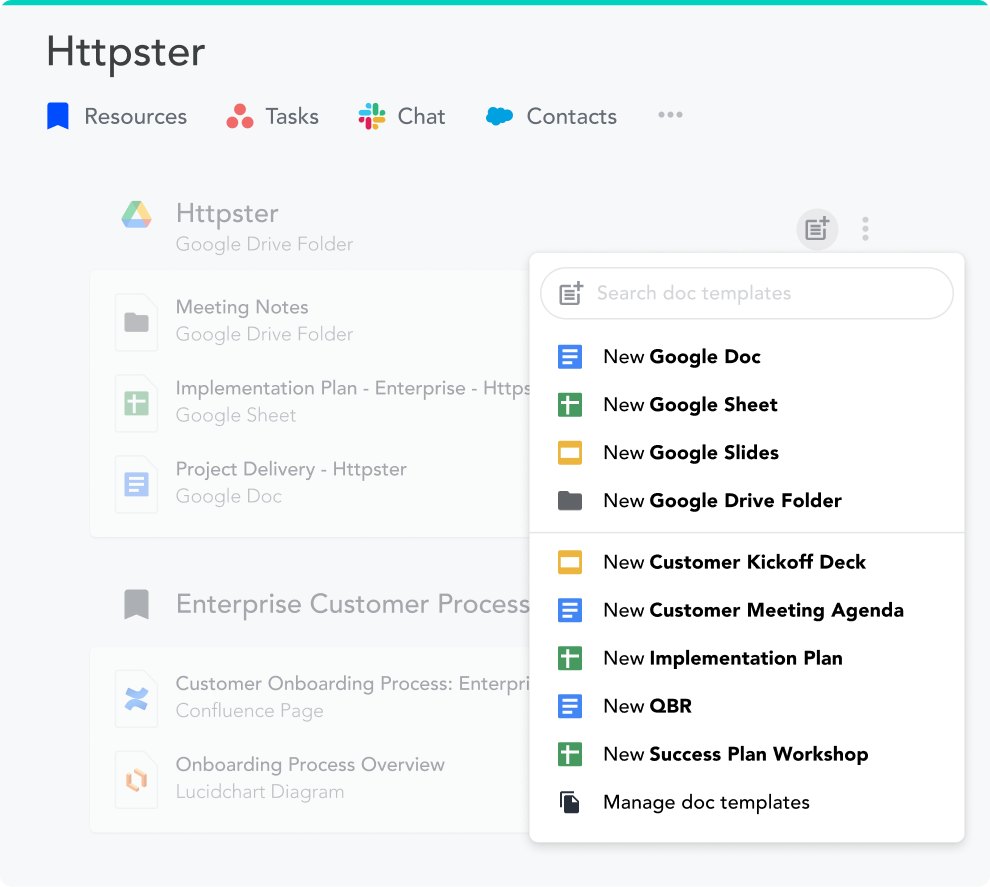Click the Httpster Google Drive Folder heading
Image resolution: width=990 pixels, height=887 pixels.
click(x=264, y=227)
